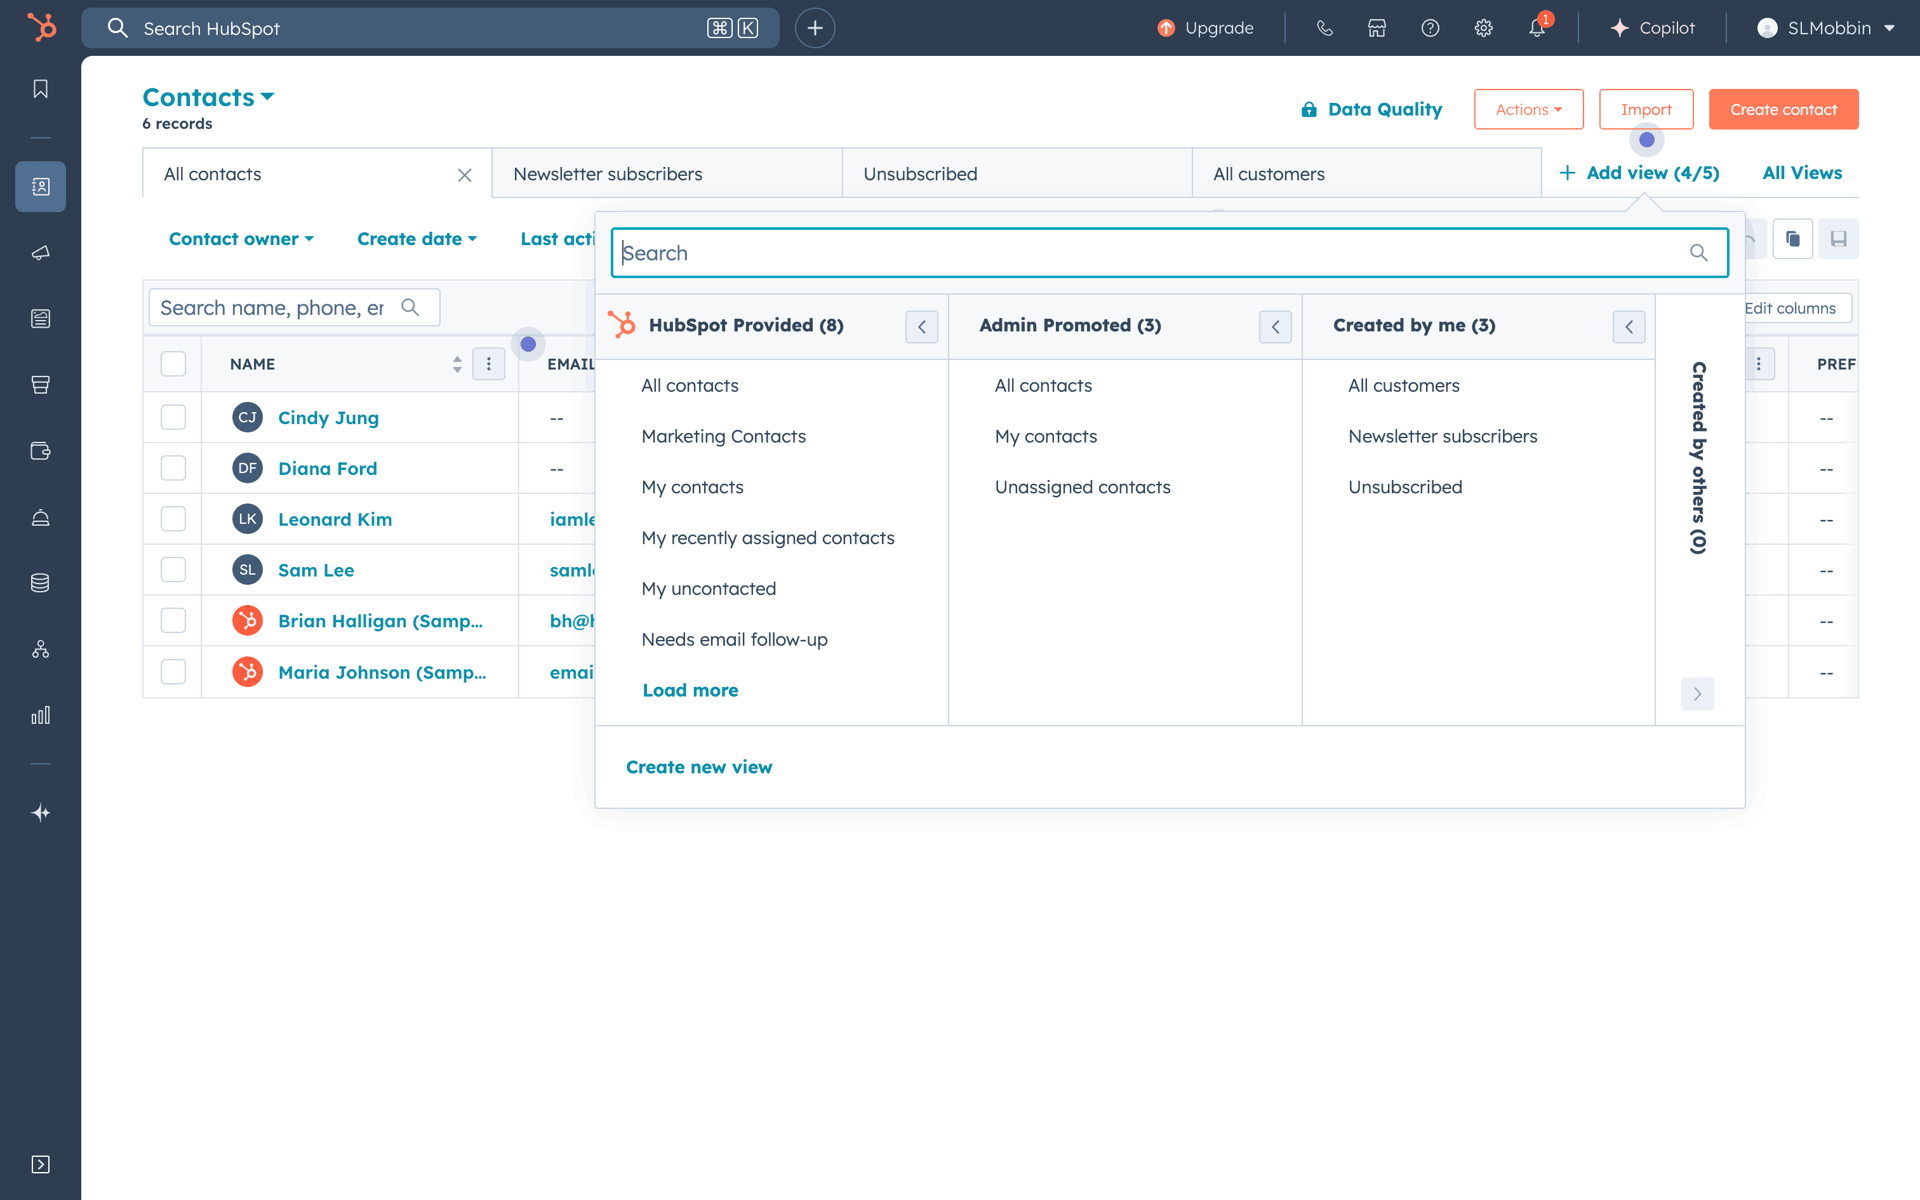Viewport: 1920px width, 1200px height.
Task: Open the Marketing megaphone sidebar icon
Action: [x=40, y=253]
